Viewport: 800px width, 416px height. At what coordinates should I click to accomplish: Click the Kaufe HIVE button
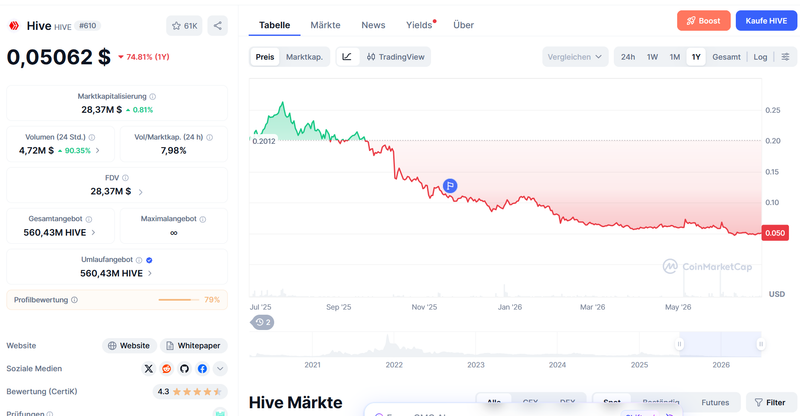tap(766, 21)
